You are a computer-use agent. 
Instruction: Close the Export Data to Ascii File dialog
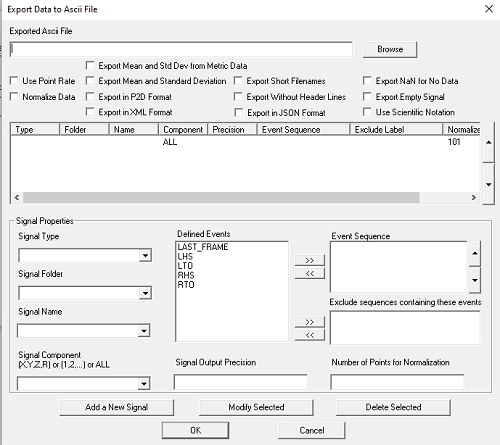(489, 9)
